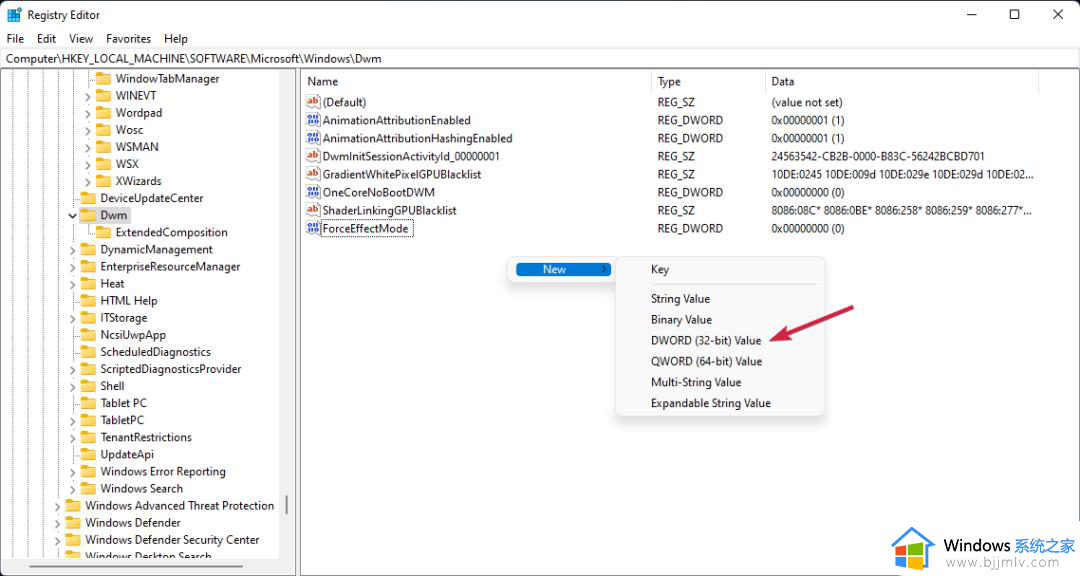Expand the Windows Error Reporting key
The image size is (1080, 576).
pyautogui.click(x=72, y=472)
